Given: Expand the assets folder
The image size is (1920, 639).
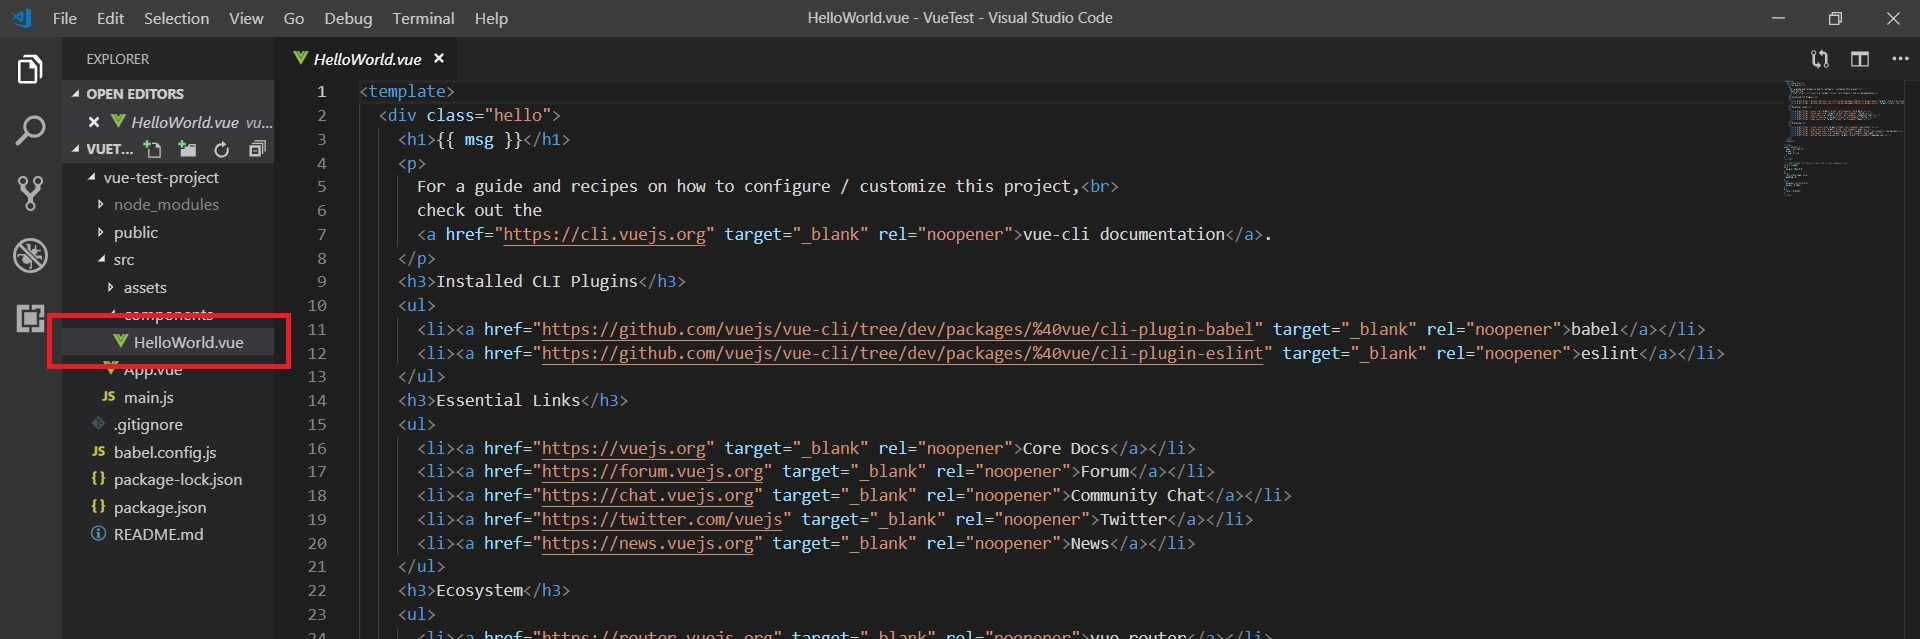Looking at the screenshot, I should click(110, 287).
